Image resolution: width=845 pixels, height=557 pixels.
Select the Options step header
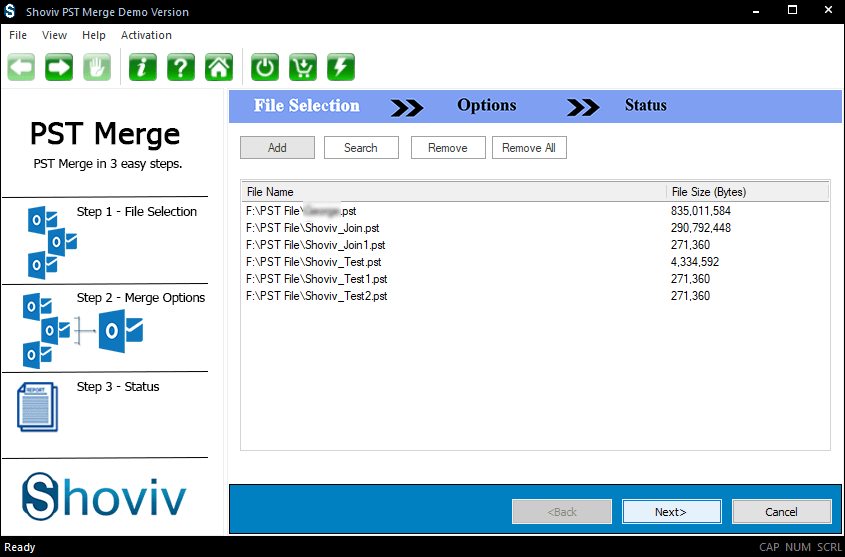[487, 105]
